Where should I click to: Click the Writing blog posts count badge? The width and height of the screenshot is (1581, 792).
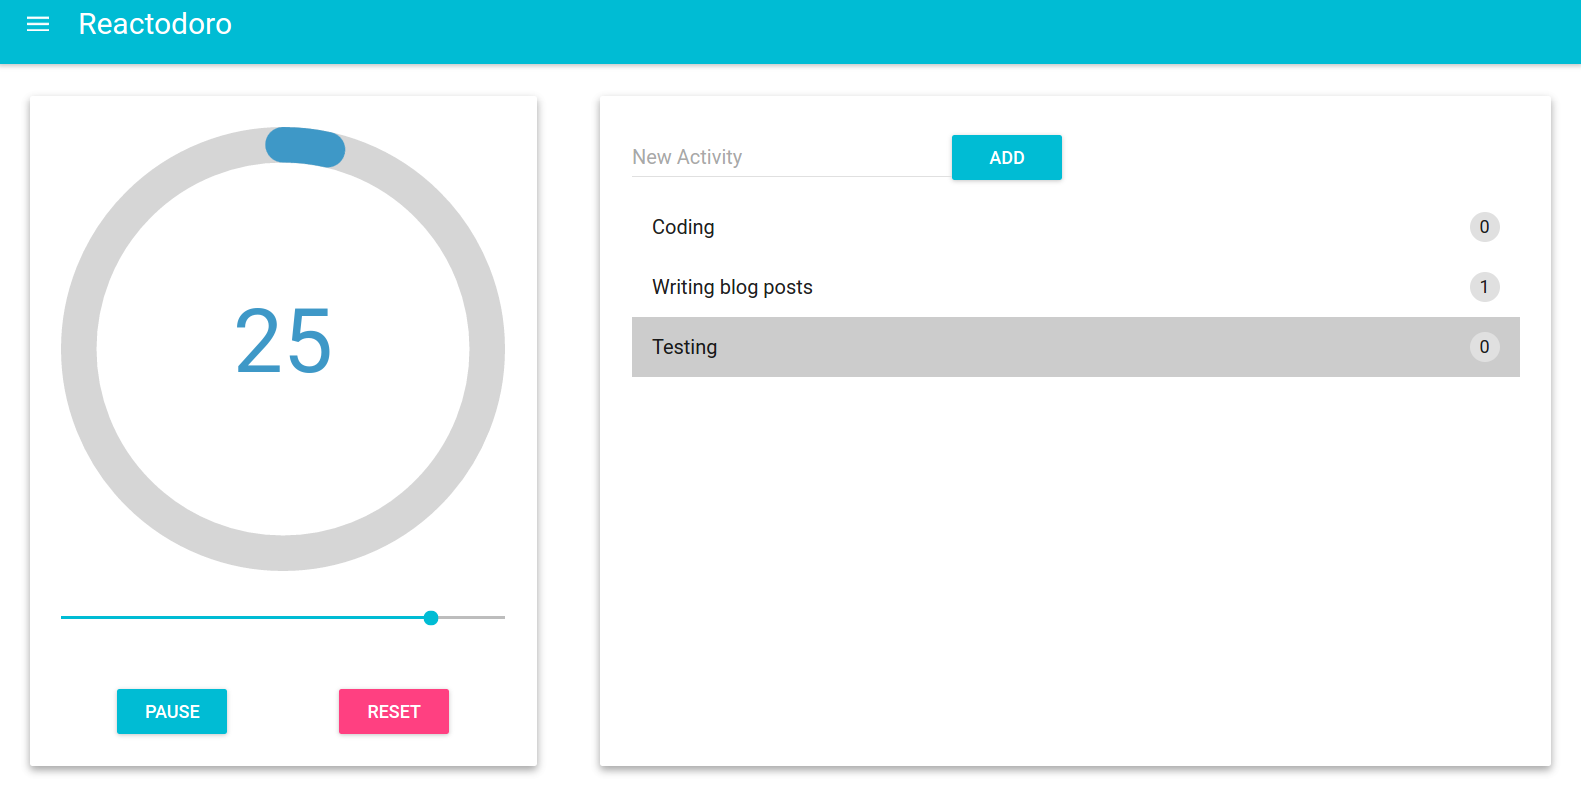point(1485,287)
